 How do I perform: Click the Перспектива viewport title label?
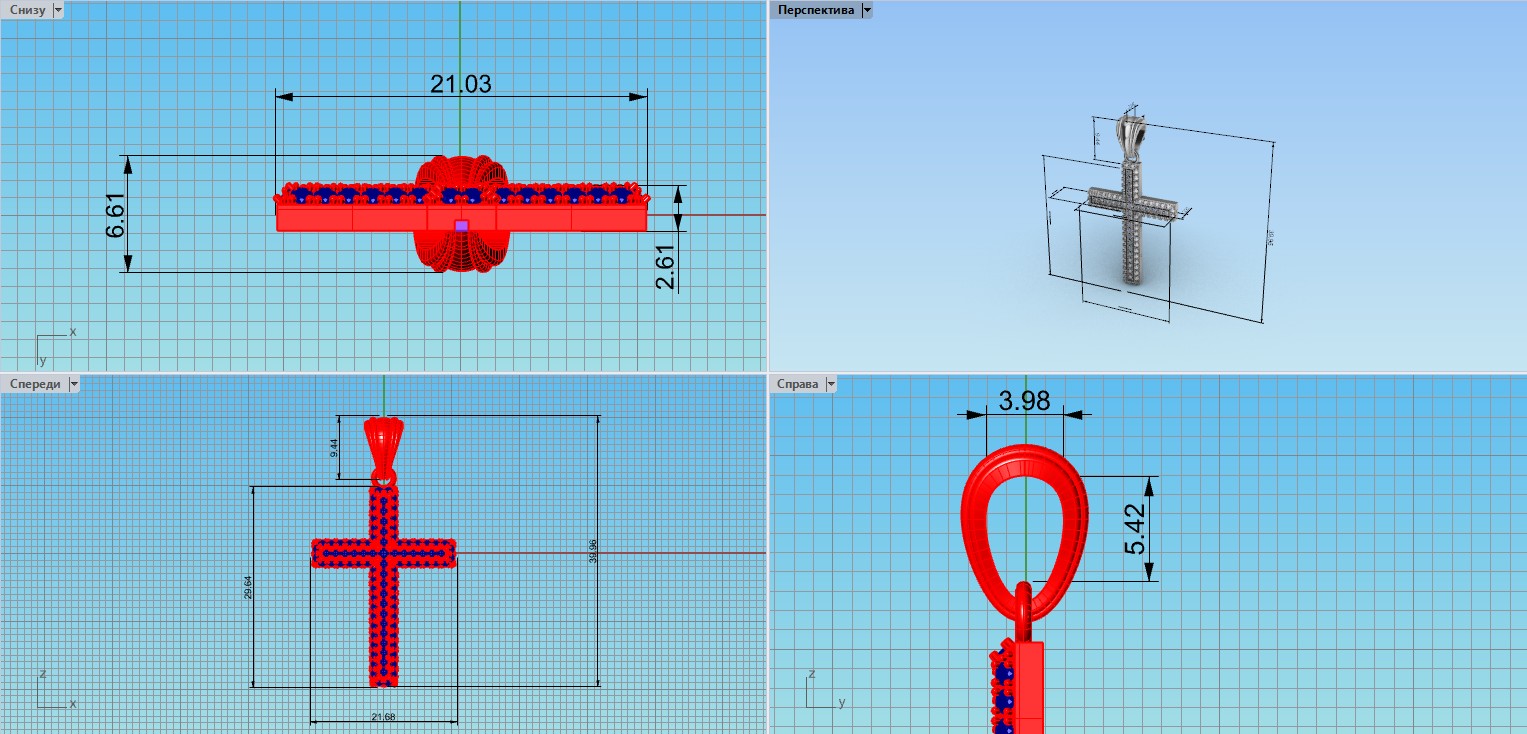(816, 10)
